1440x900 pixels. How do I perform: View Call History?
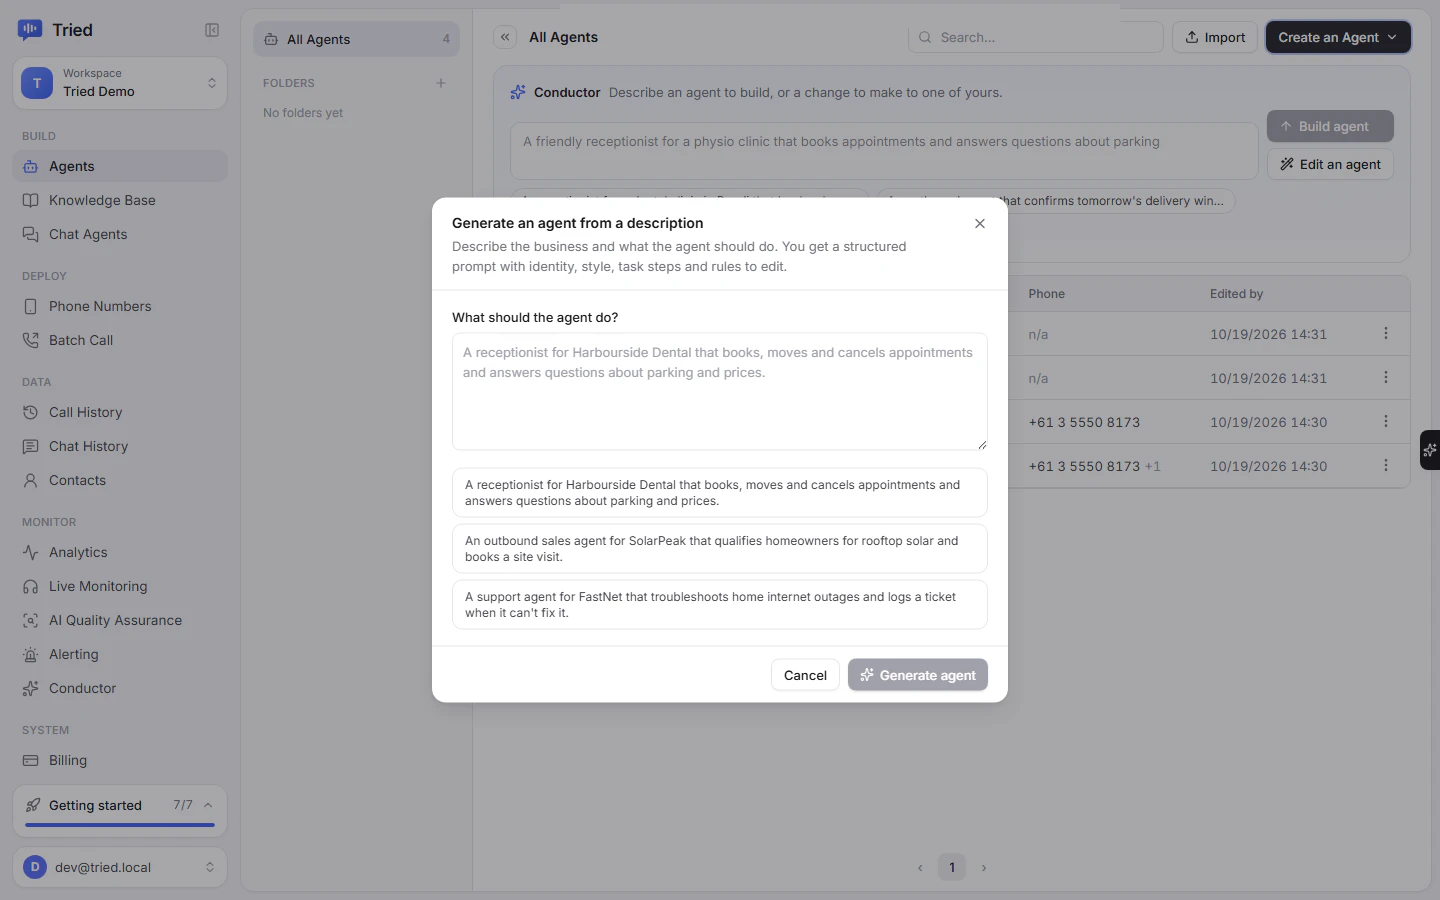tap(120, 412)
